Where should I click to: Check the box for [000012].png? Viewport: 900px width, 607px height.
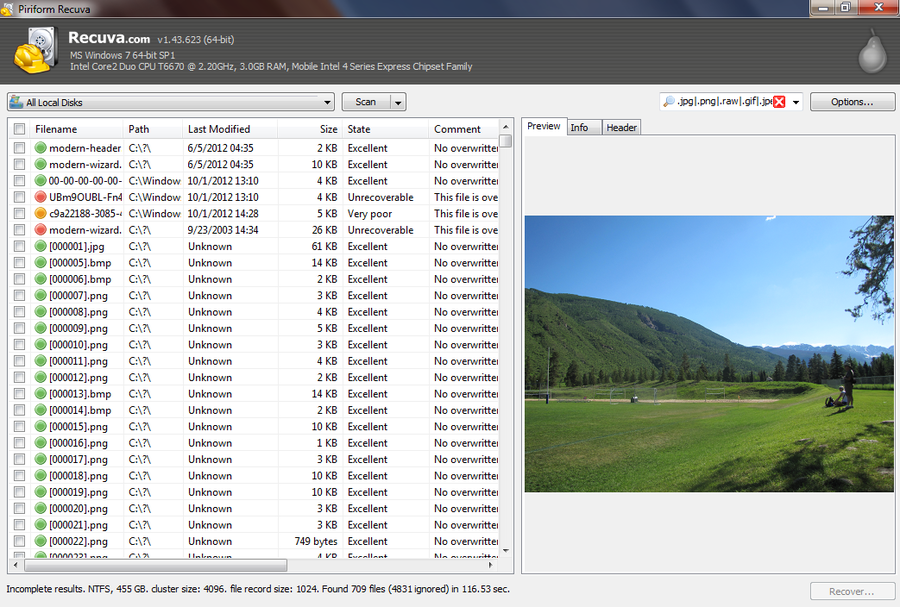click(19, 377)
